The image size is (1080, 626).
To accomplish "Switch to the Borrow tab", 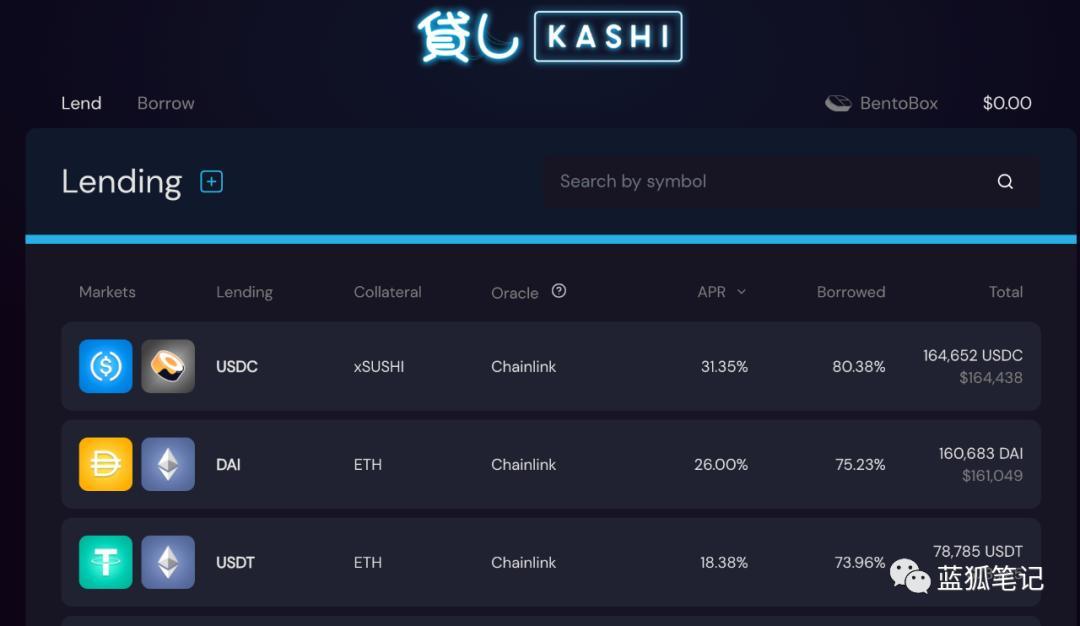I will tap(166, 103).
